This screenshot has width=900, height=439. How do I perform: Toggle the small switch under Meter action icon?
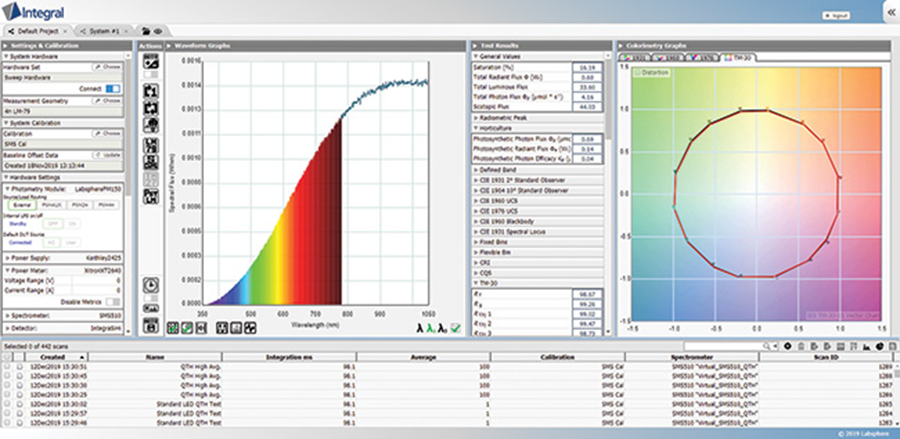pyautogui.click(x=151, y=75)
